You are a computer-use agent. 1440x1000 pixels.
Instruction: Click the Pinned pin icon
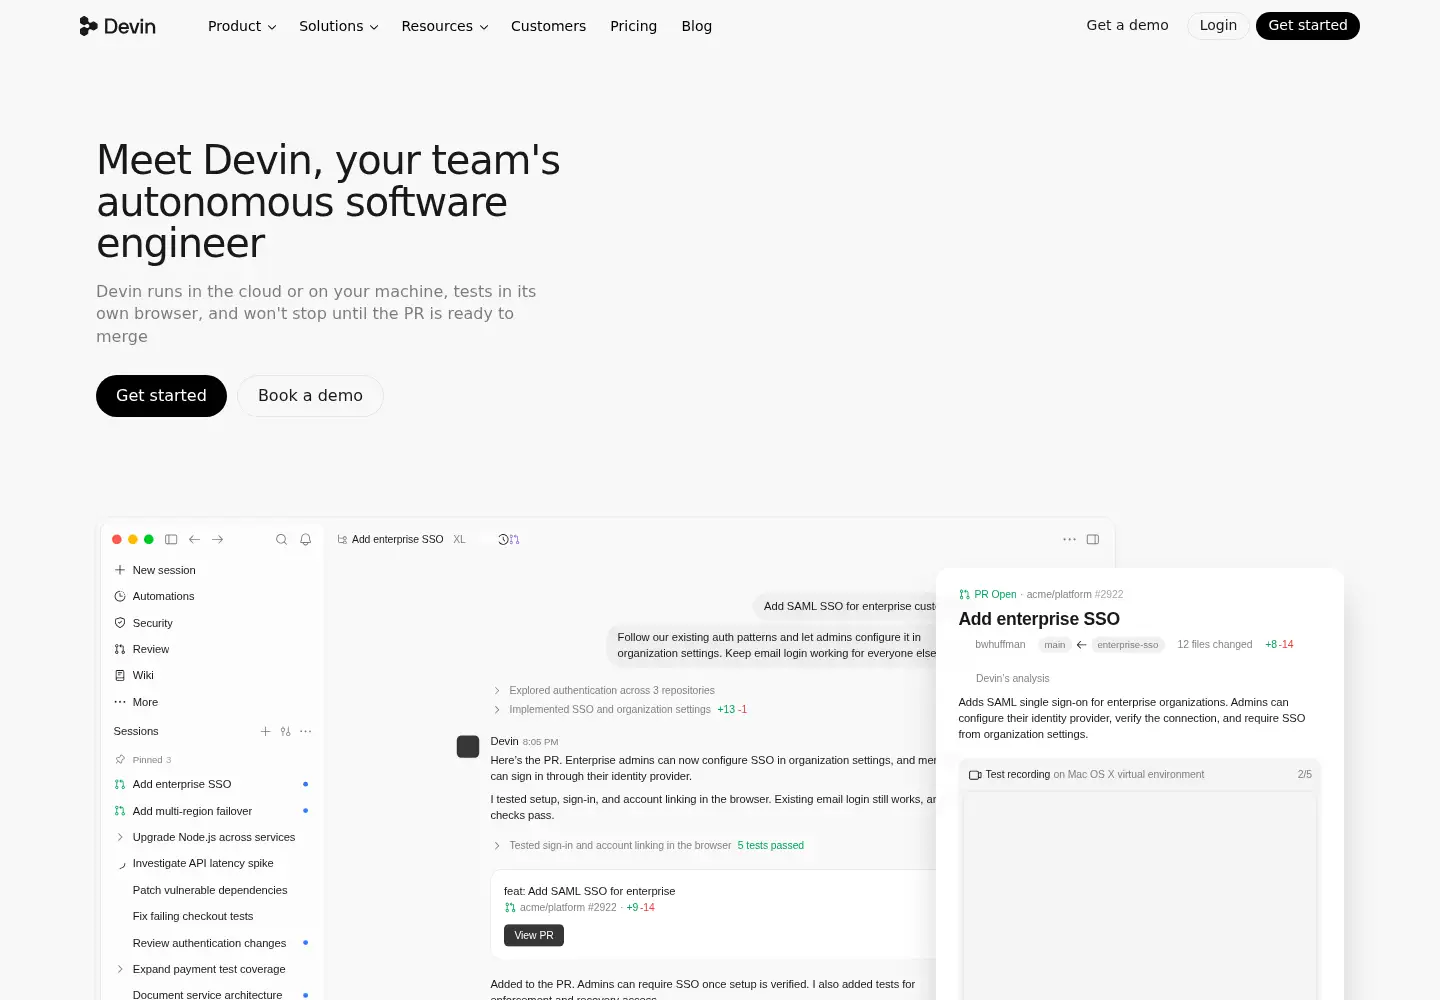pos(120,759)
